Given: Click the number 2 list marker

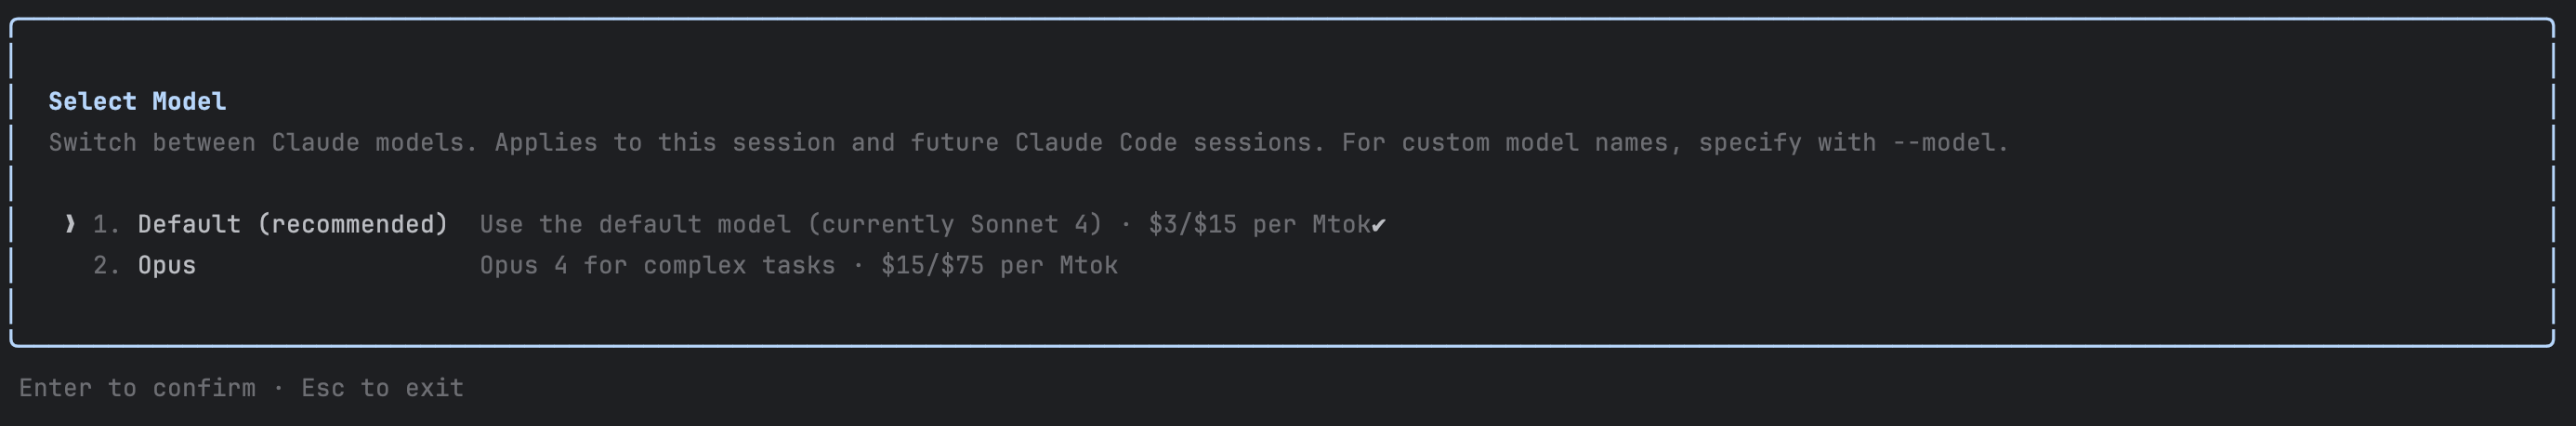Looking at the screenshot, I should [105, 265].
